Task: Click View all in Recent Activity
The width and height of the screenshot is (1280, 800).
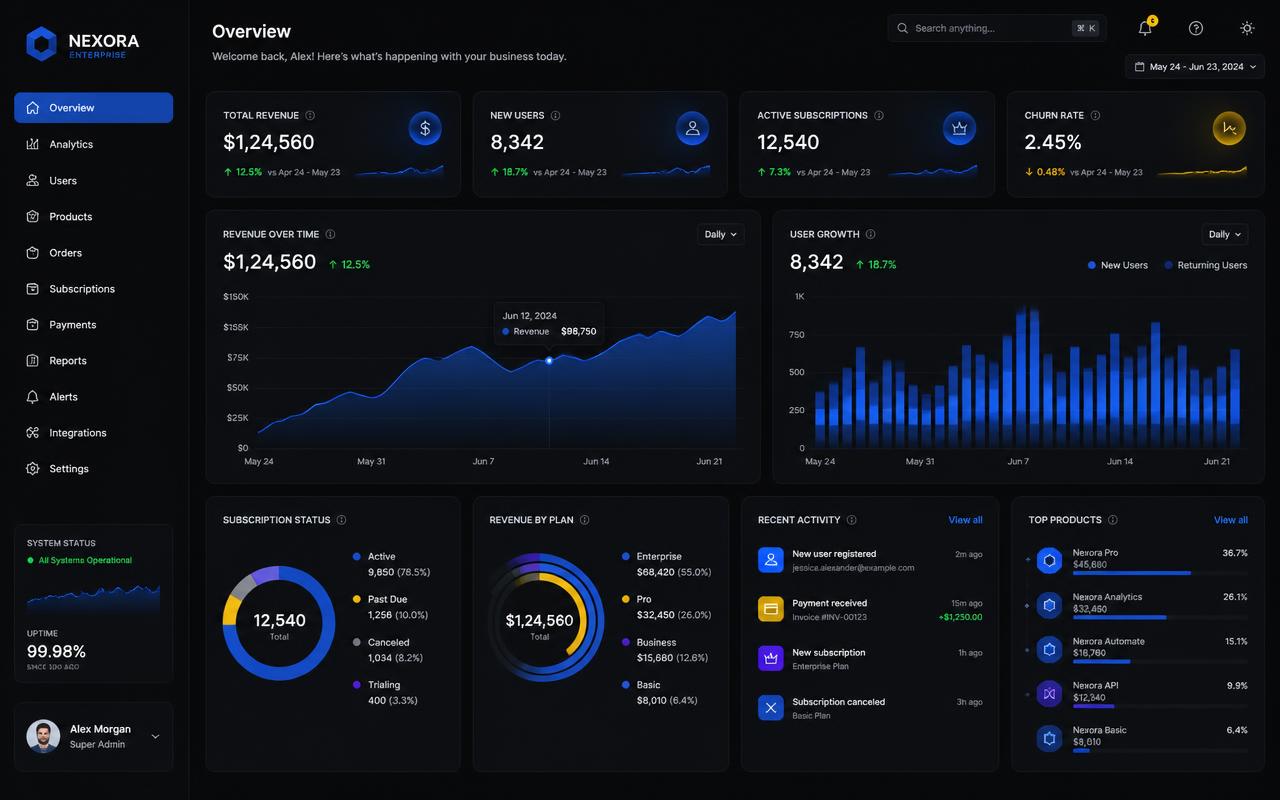Action: point(965,520)
